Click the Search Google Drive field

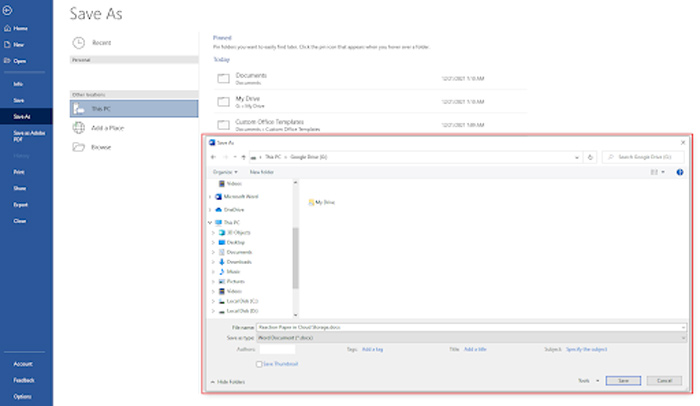point(643,157)
